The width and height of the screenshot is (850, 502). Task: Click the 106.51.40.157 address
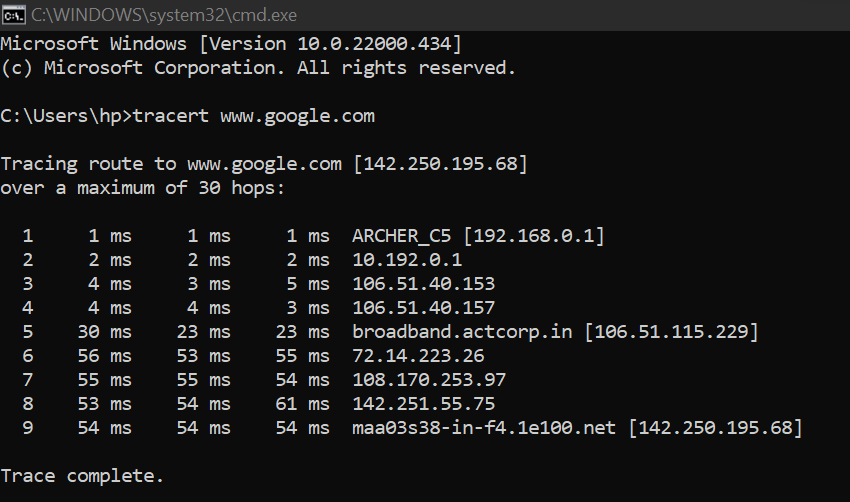(x=423, y=308)
